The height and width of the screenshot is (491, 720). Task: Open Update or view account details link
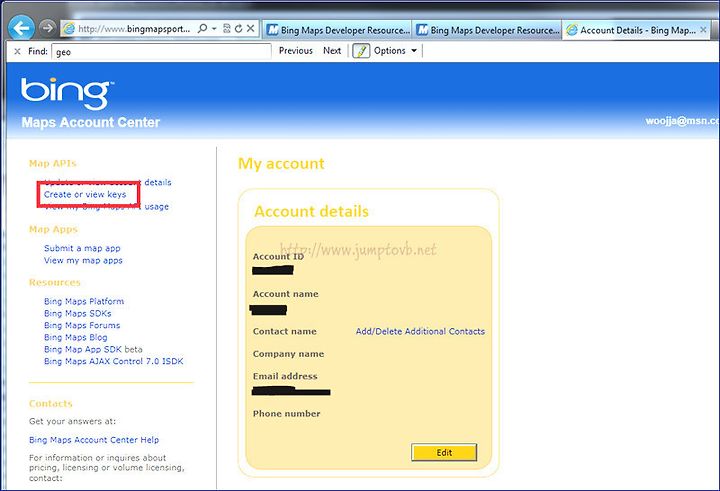pyautogui.click(x=107, y=182)
